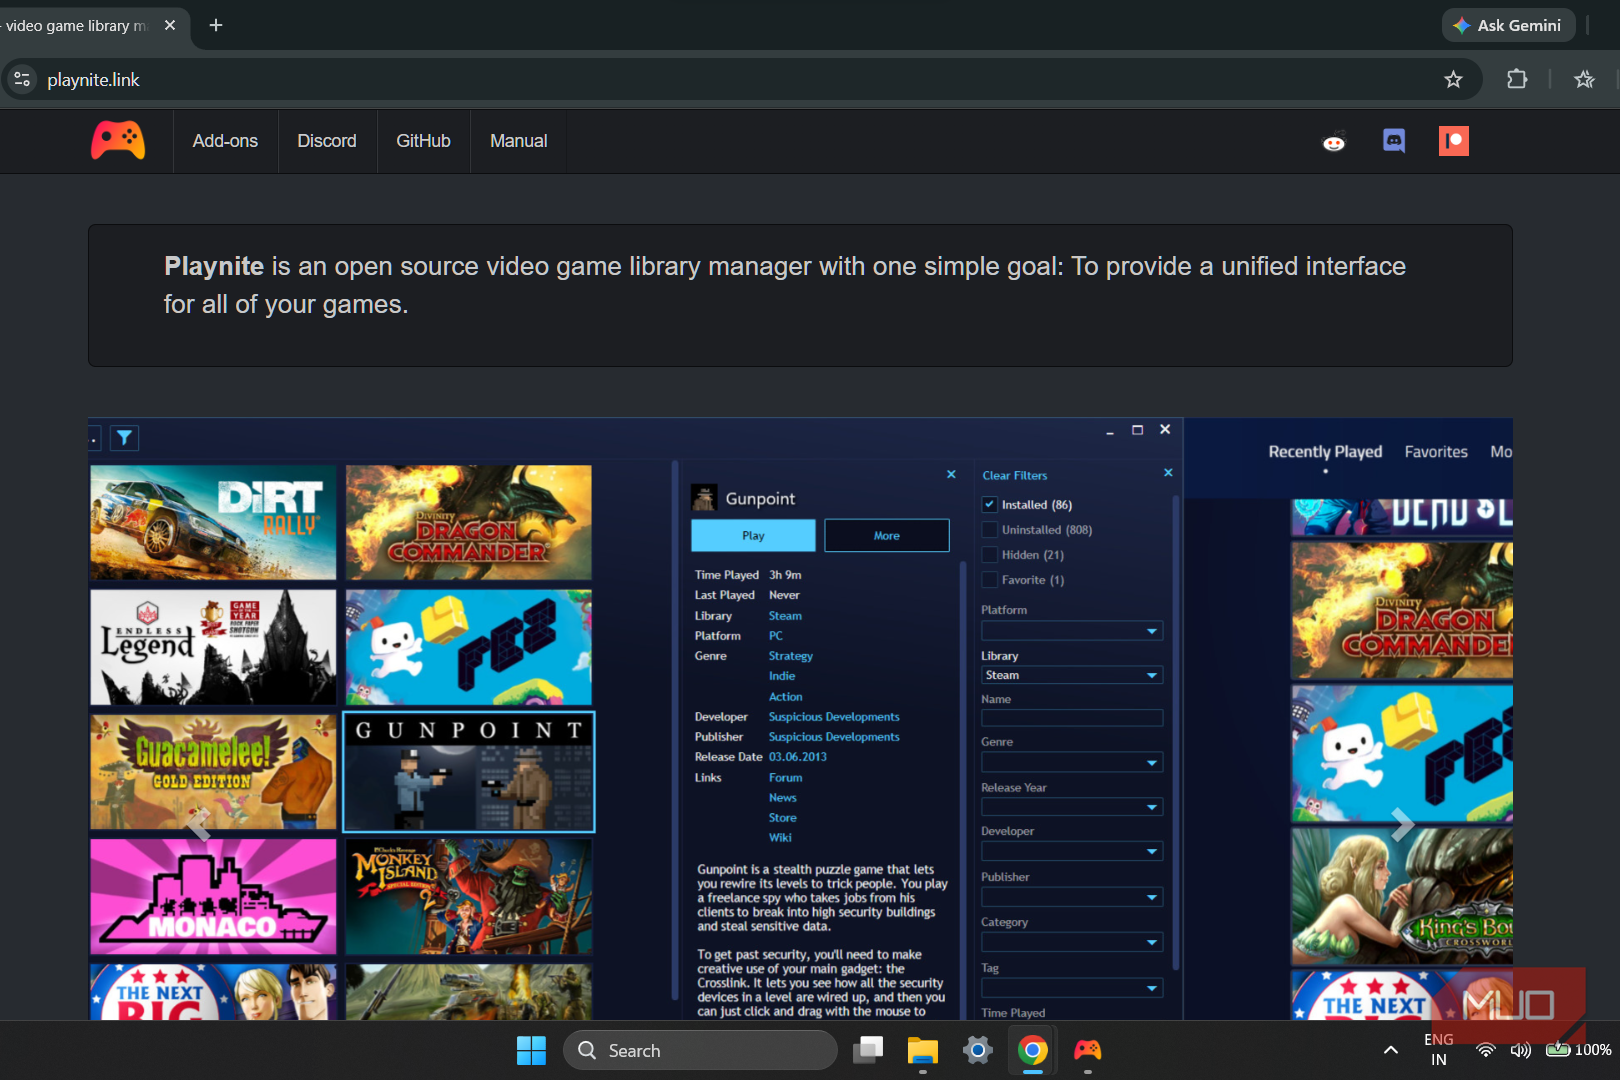
Task: Expand the Release Year dropdown
Action: click(x=1072, y=807)
